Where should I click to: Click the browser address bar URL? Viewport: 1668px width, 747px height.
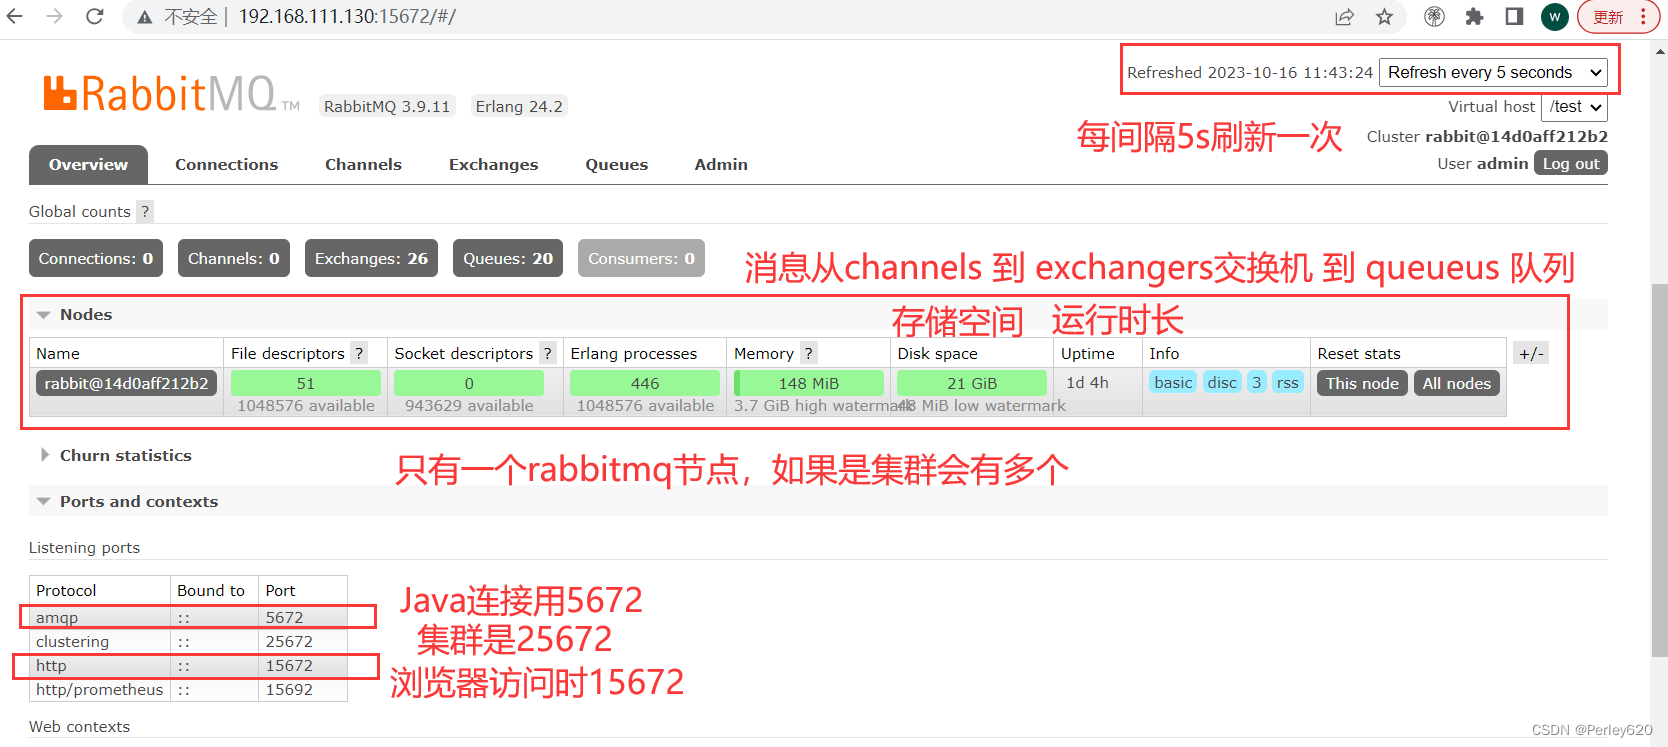(x=347, y=17)
